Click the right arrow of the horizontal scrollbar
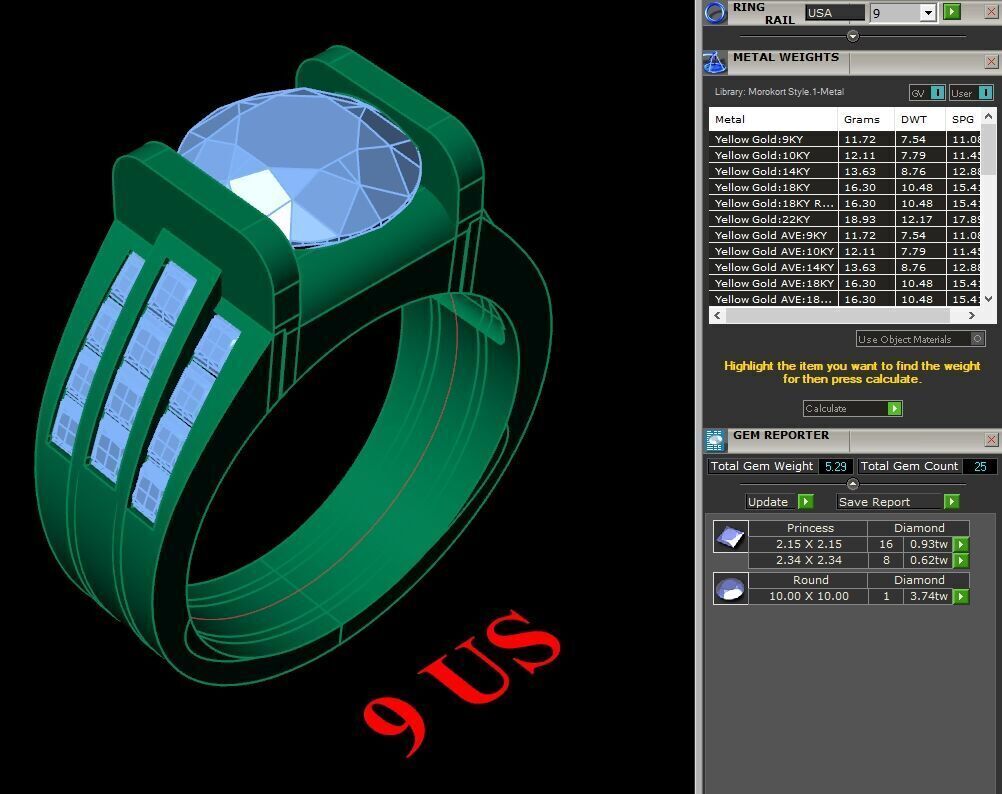Viewport: 1002px width, 794px height. coord(972,316)
